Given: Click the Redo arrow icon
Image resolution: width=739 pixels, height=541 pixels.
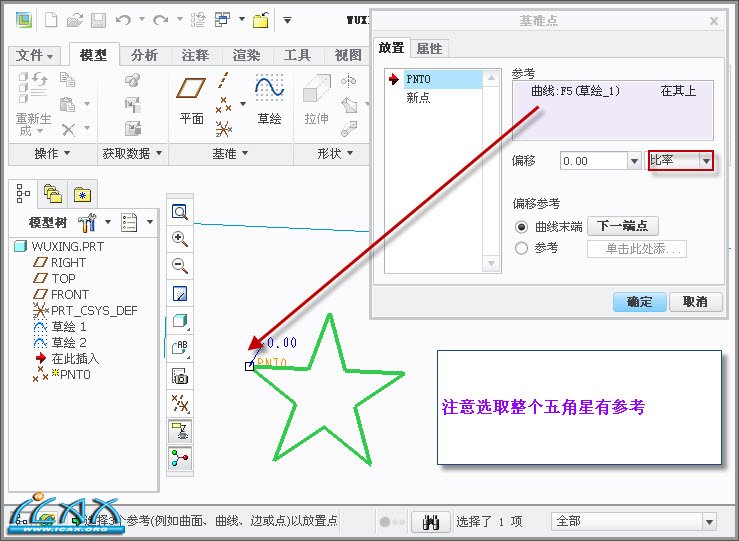Looking at the screenshot, I should click(x=161, y=20).
